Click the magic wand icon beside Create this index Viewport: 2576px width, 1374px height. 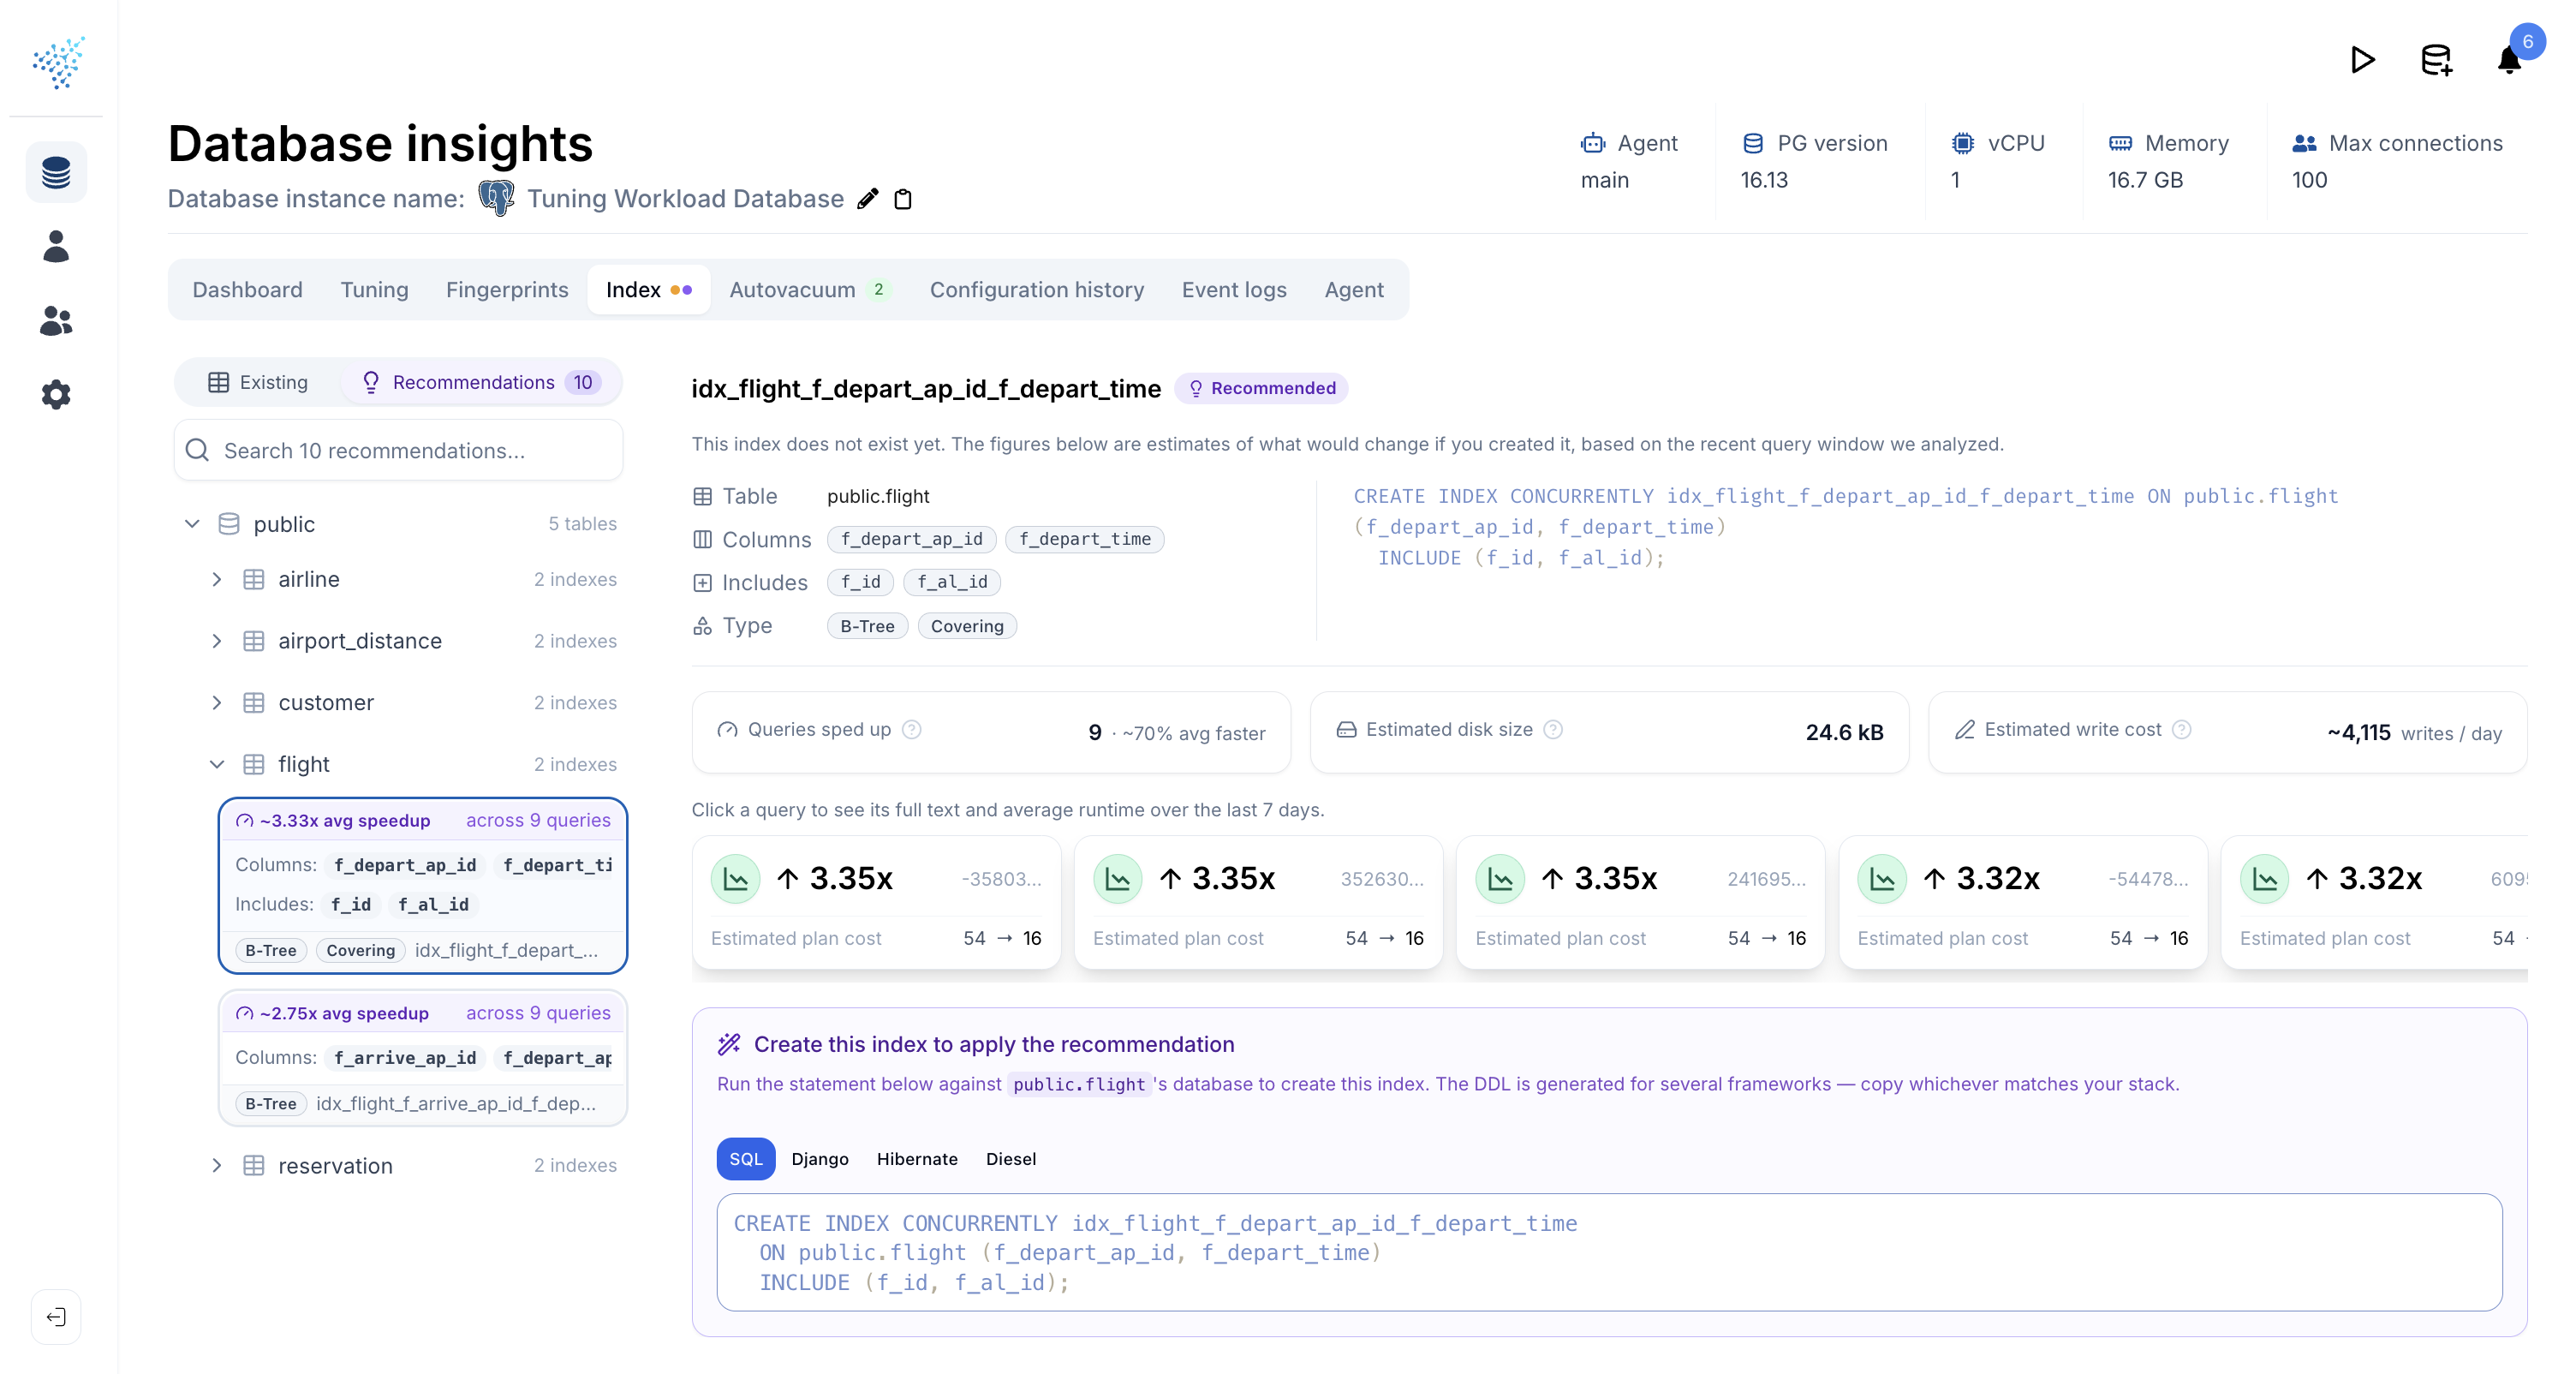729,1044
